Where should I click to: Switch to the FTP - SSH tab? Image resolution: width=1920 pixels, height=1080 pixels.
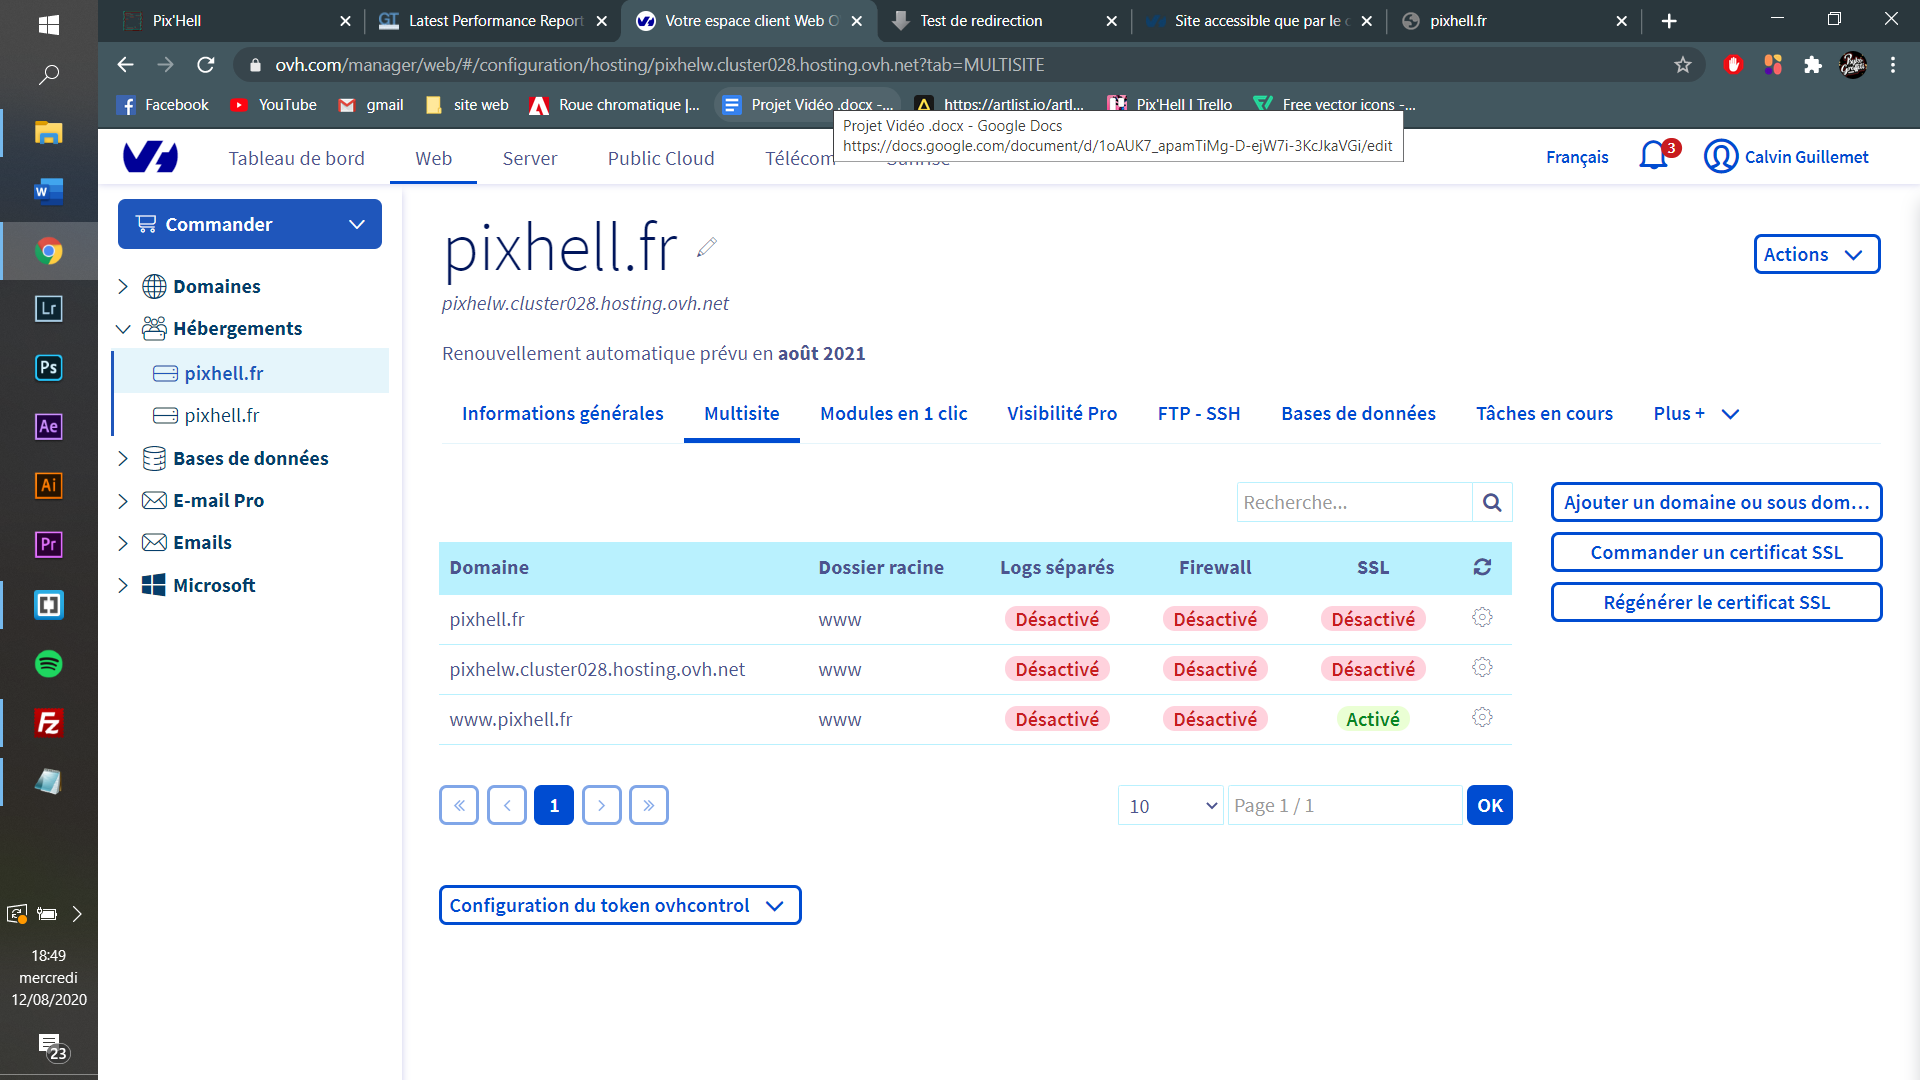pyautogui.click(x=1198, y=414)
